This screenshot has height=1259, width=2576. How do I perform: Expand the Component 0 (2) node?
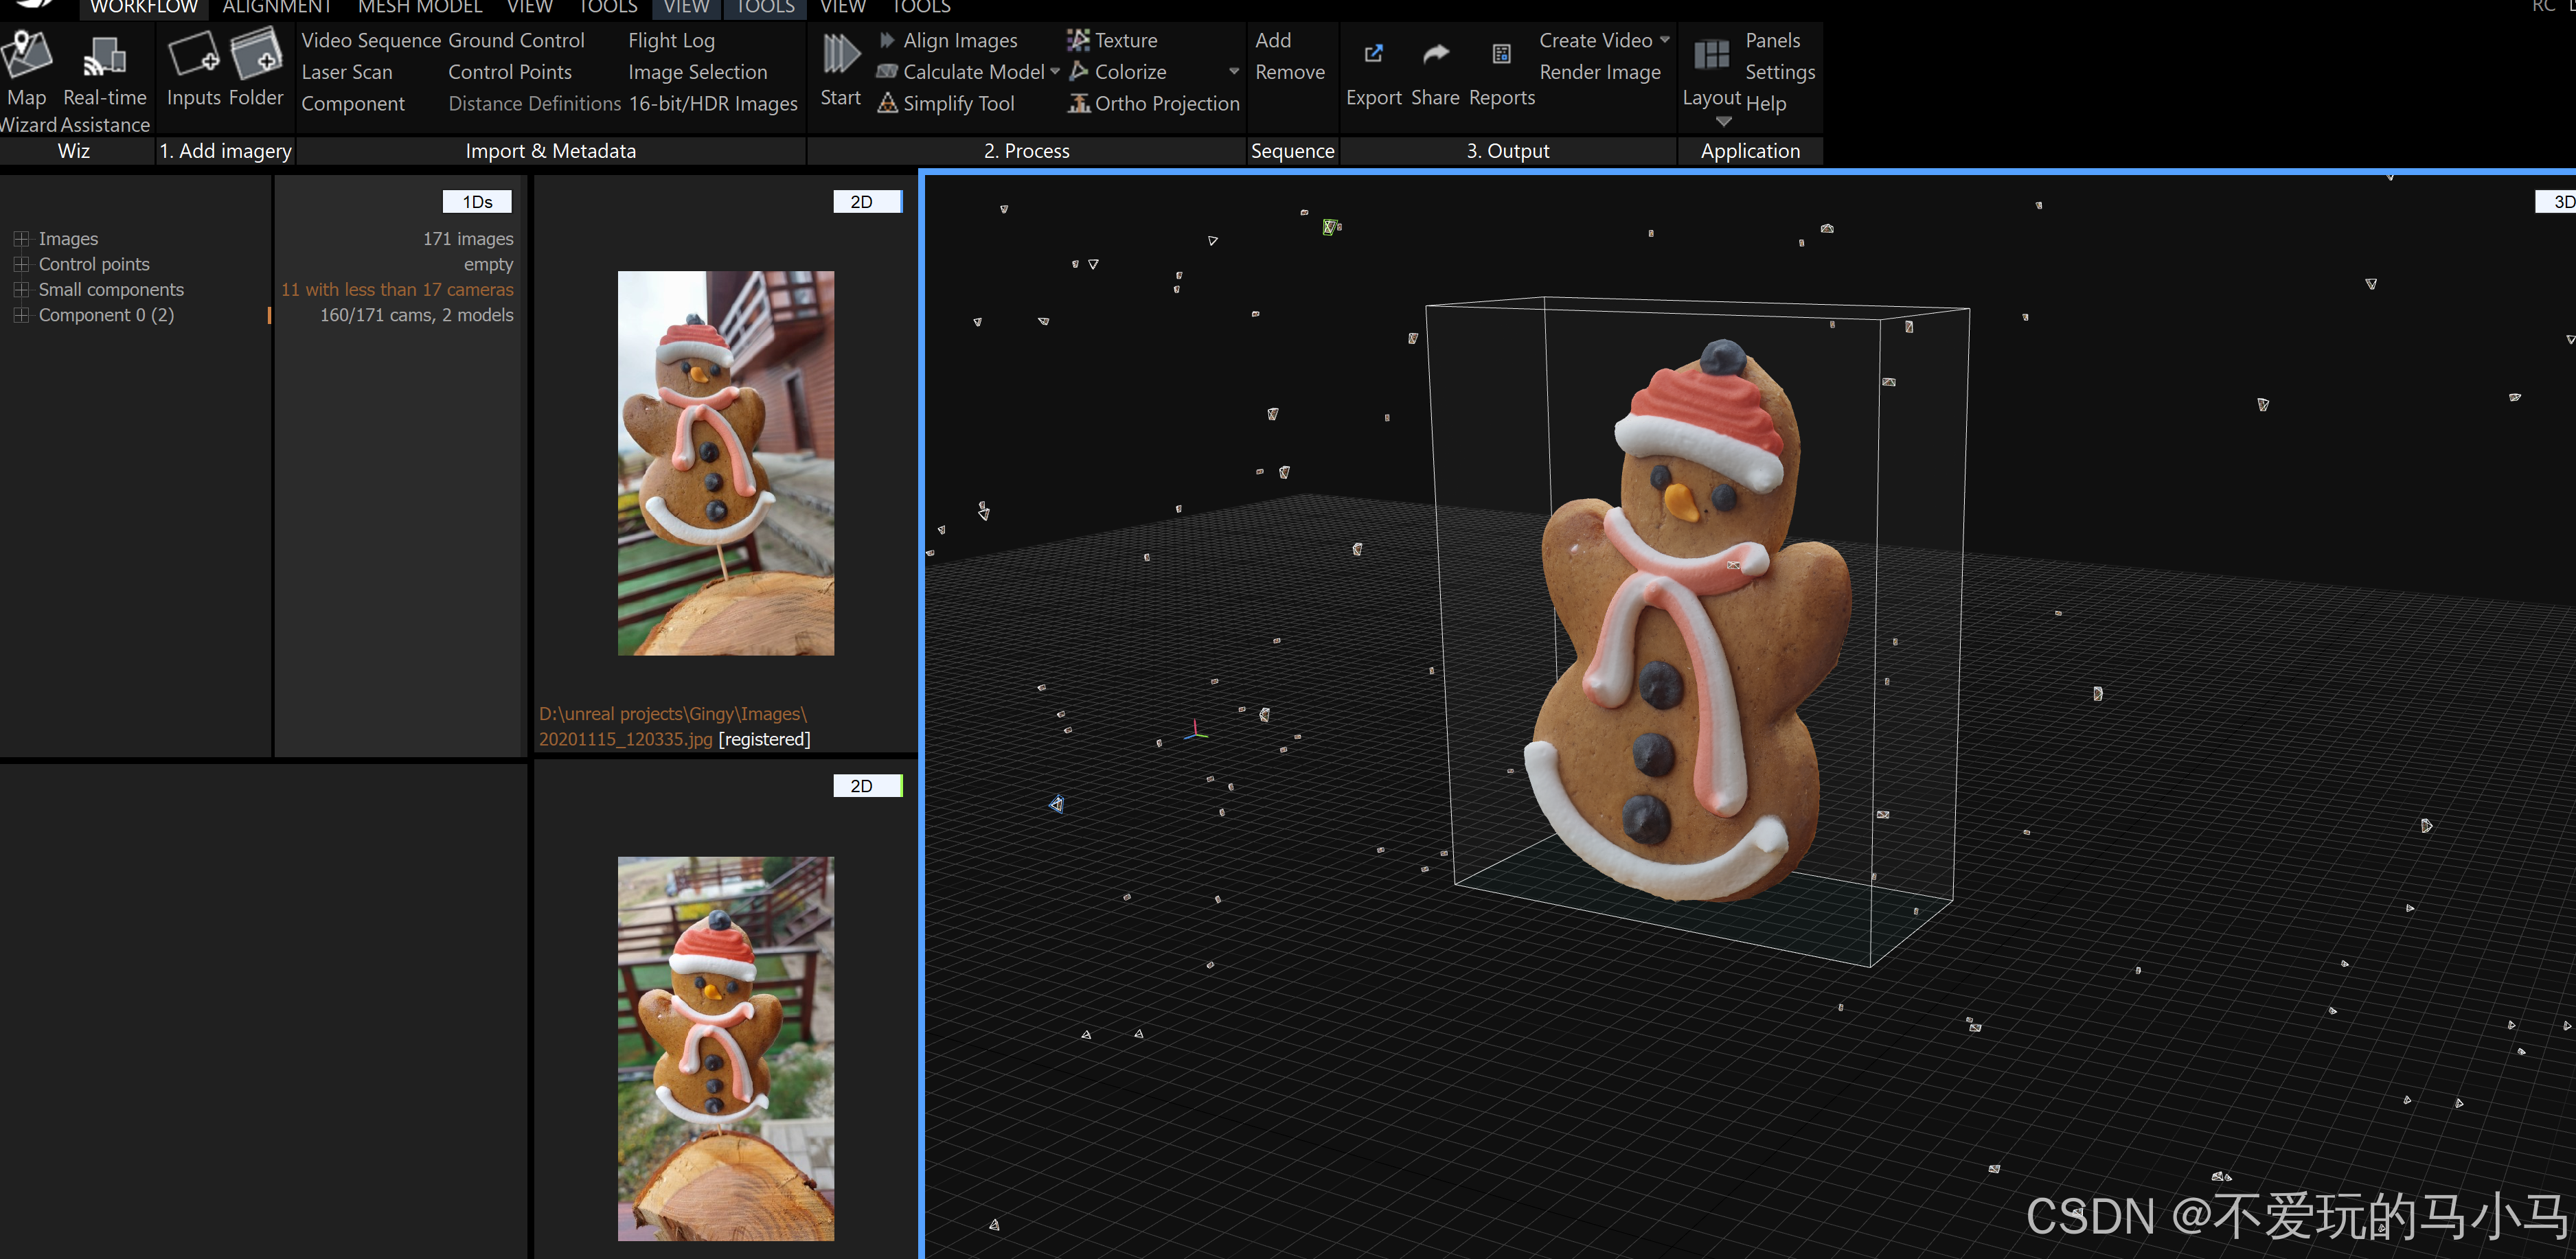(x=21, y=315)
